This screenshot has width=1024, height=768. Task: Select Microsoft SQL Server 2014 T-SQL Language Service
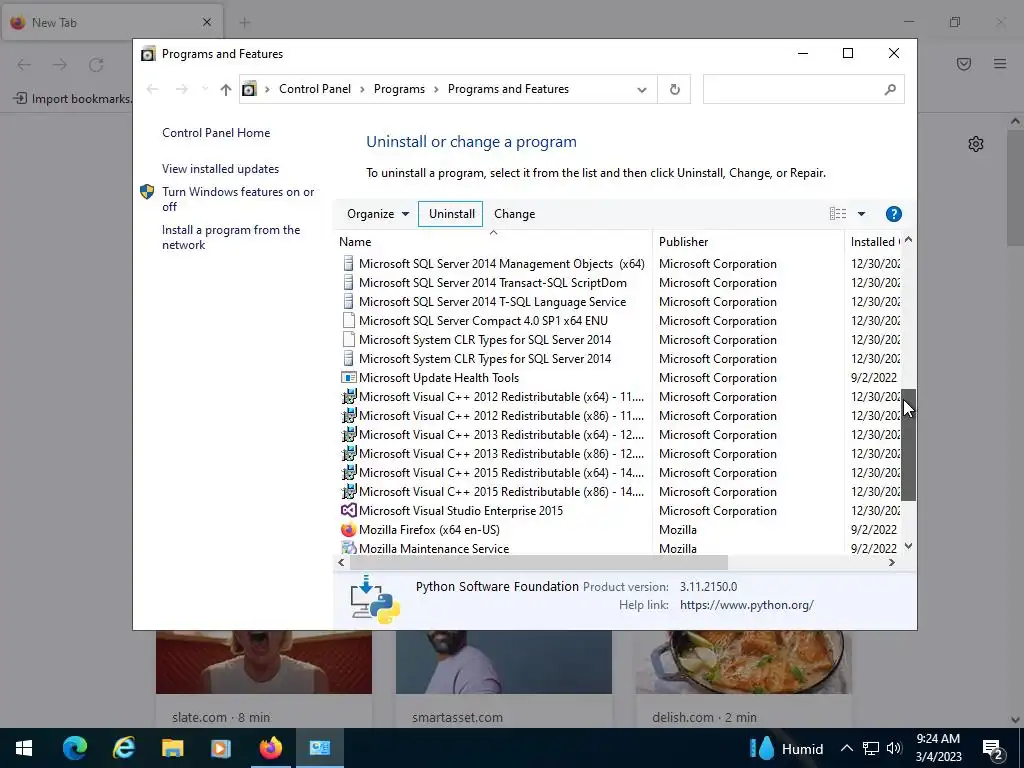[x=492, y=302]
